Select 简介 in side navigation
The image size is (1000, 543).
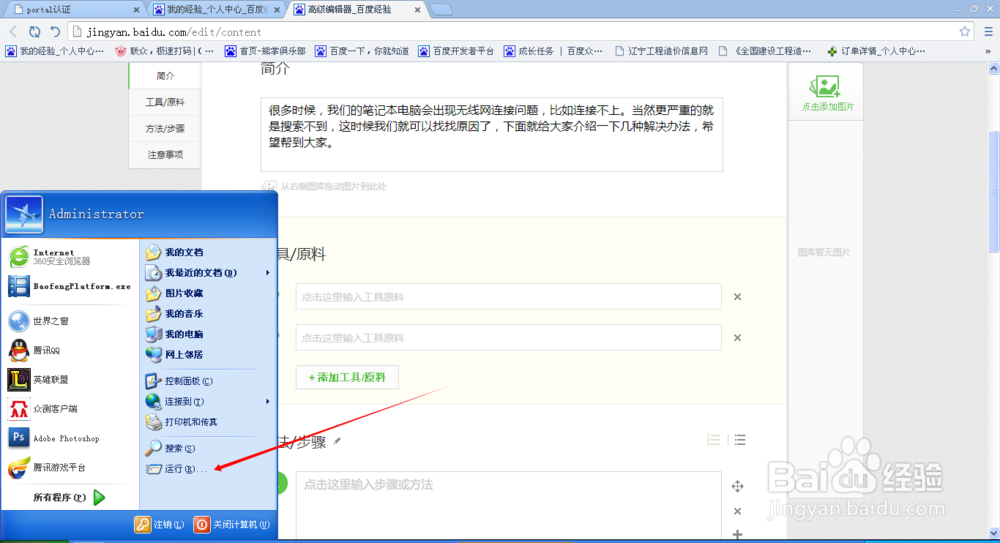tap(165, 76)
